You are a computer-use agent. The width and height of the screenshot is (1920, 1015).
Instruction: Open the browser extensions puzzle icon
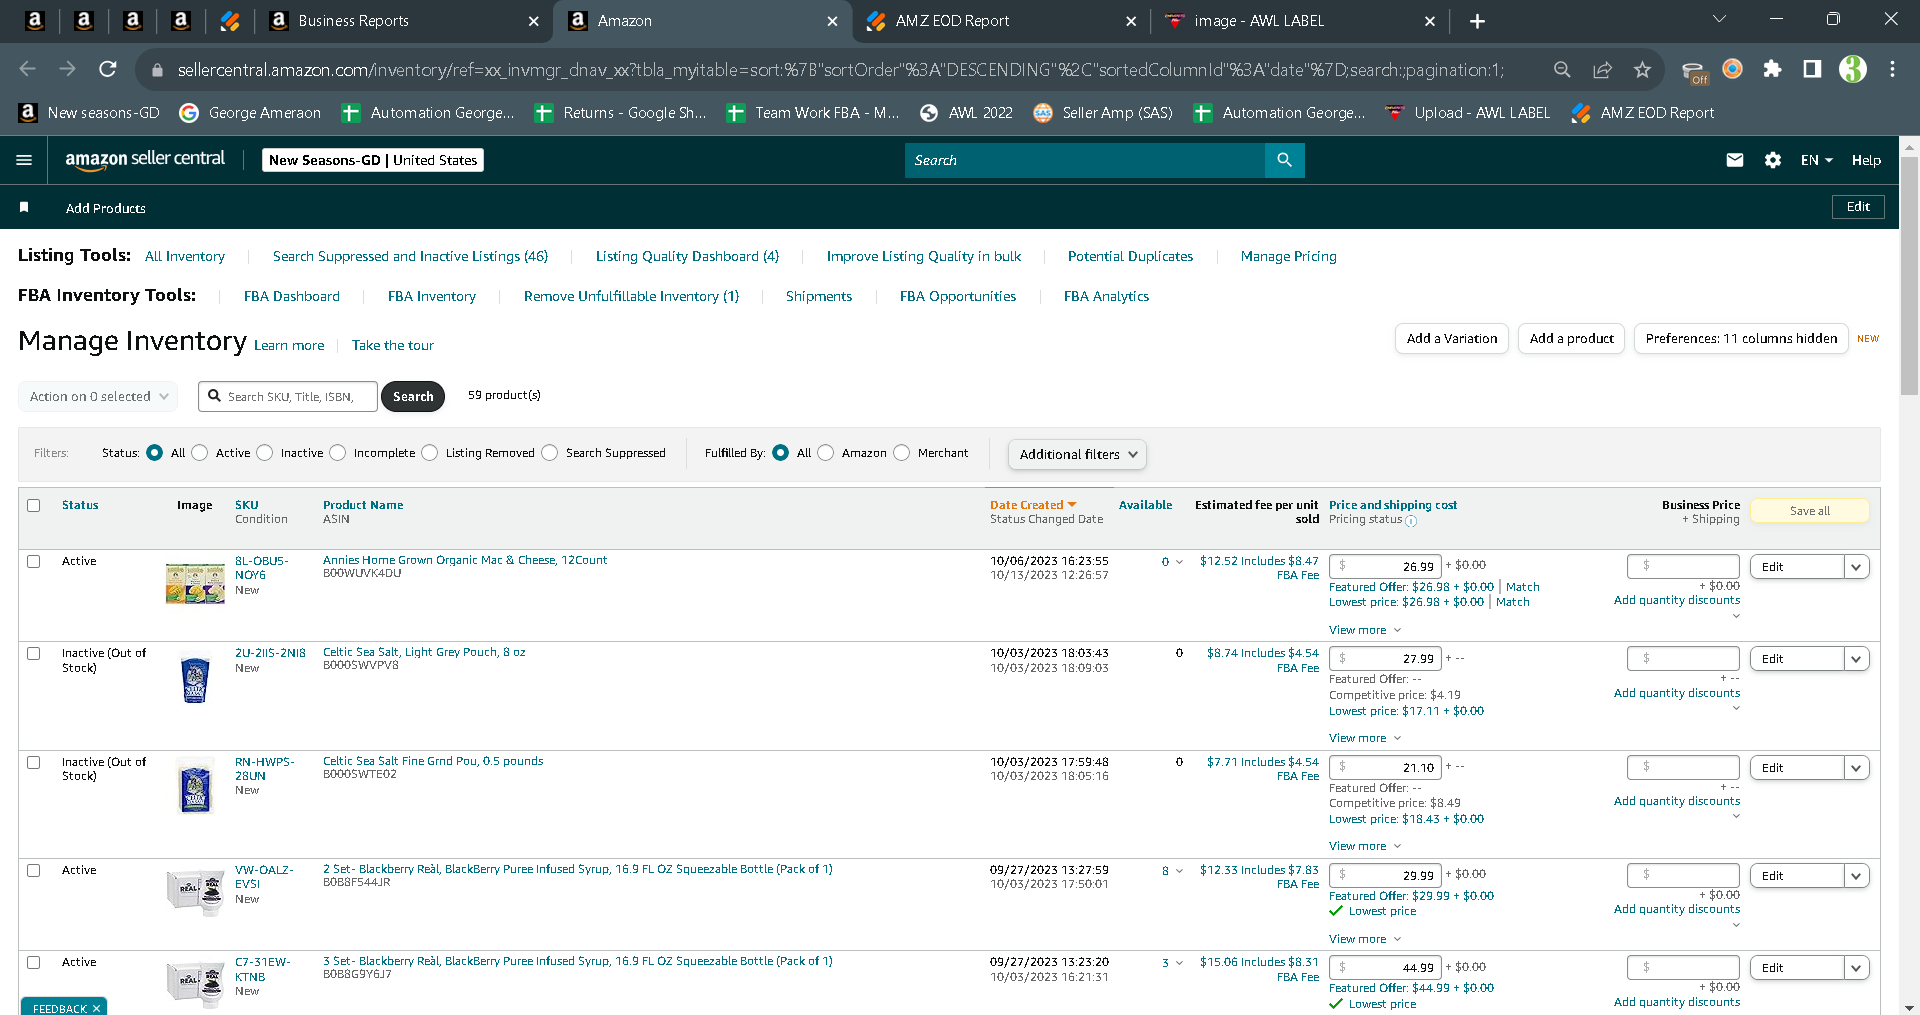[x=1772, y=69]
